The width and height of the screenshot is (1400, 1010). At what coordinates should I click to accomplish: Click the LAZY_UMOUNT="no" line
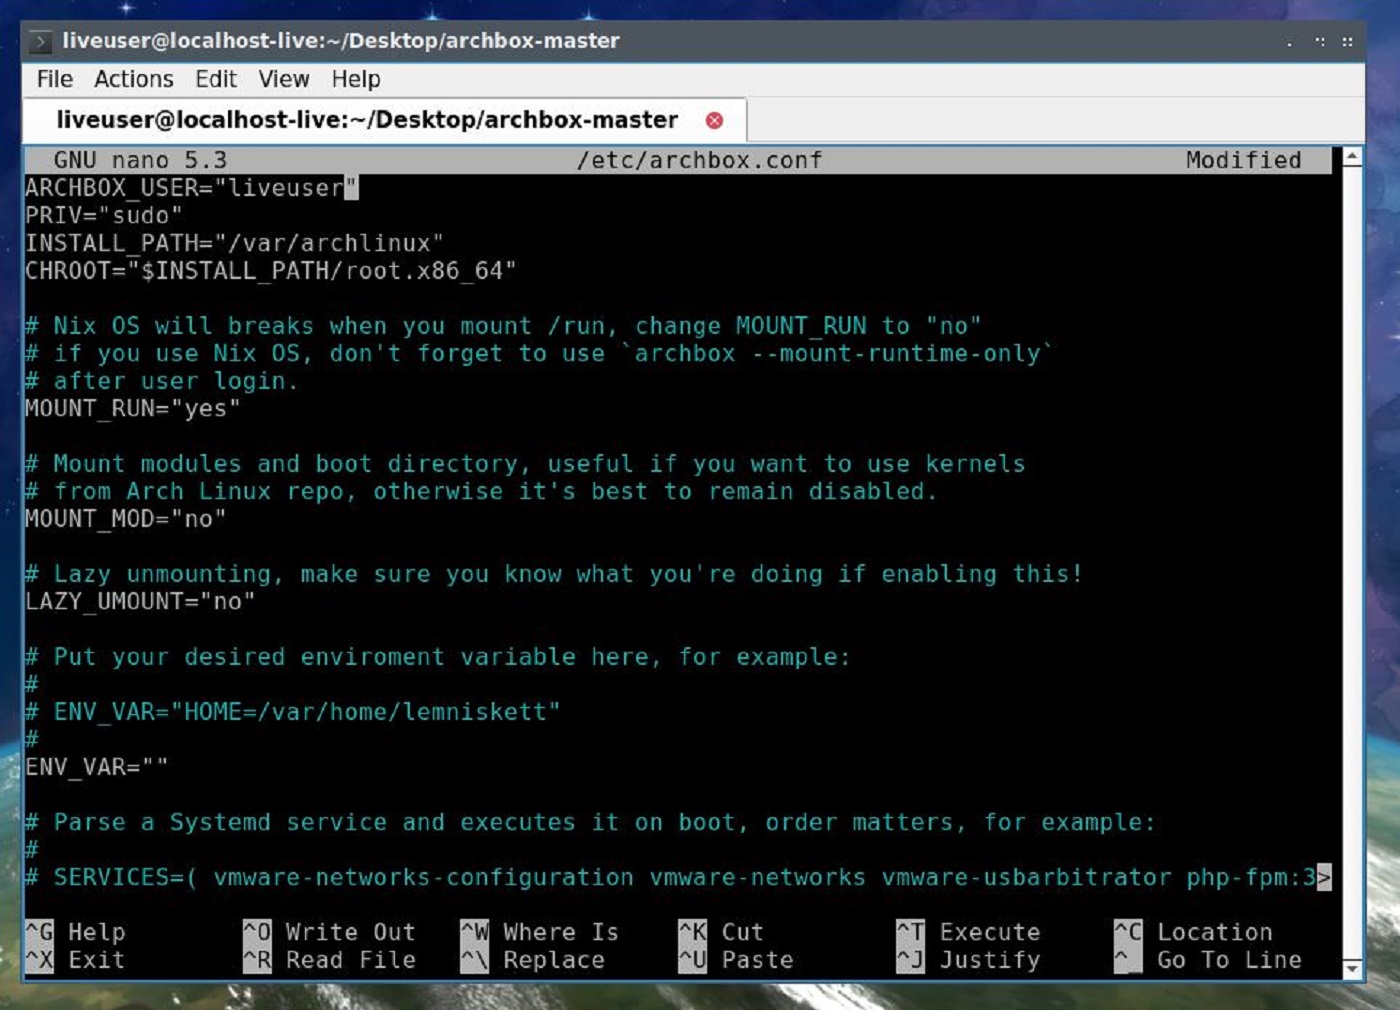coord(140,601)
